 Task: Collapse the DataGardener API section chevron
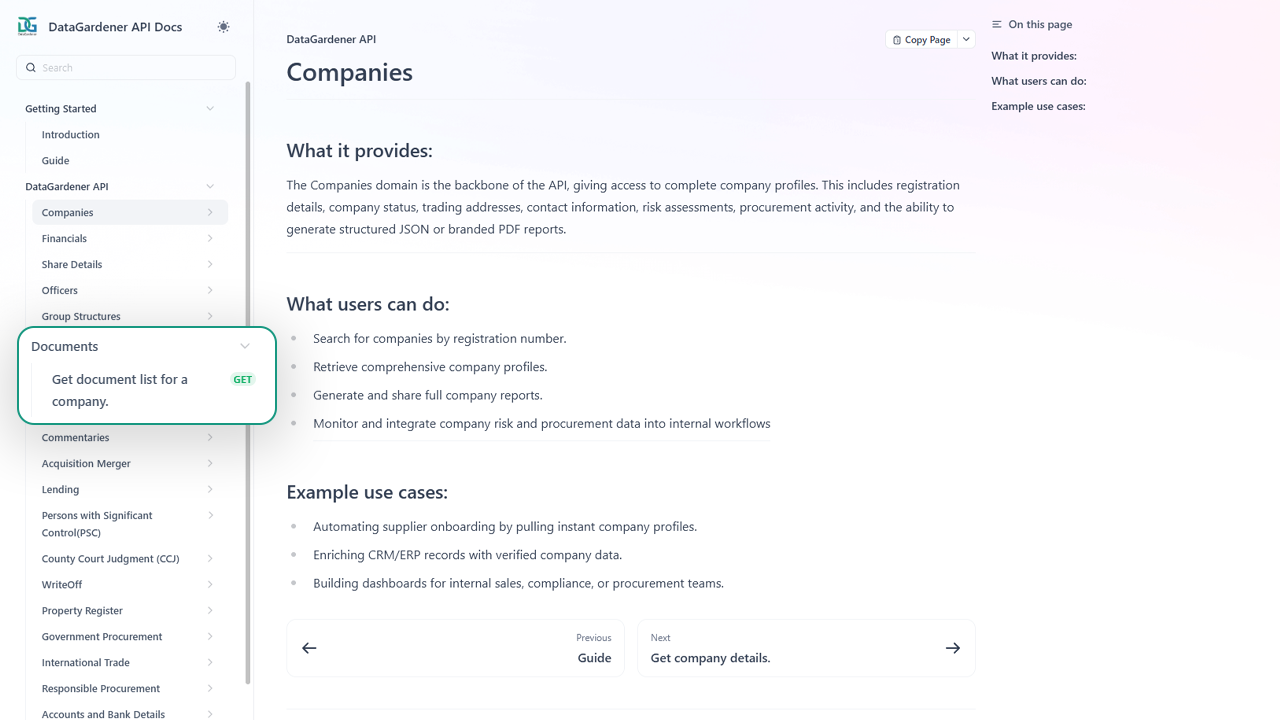[210, 186]
